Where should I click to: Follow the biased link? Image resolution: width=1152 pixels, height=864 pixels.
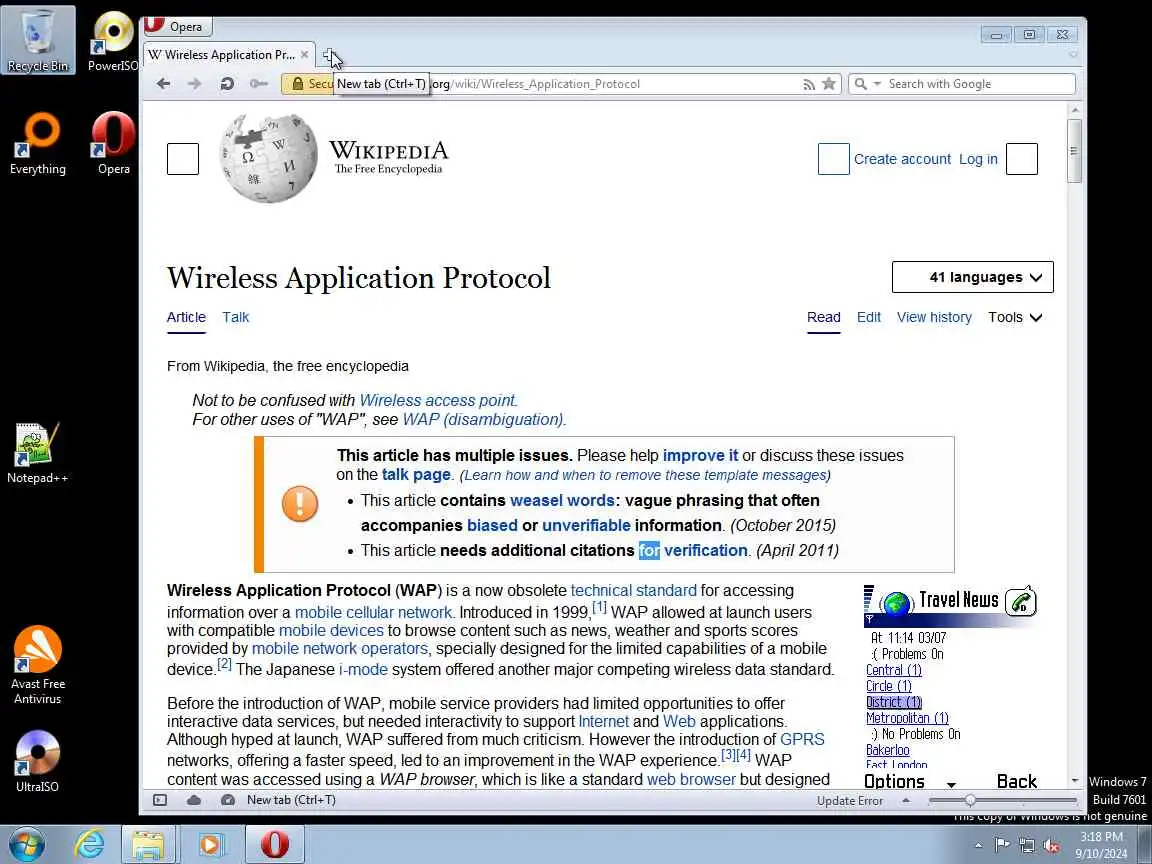492,525
